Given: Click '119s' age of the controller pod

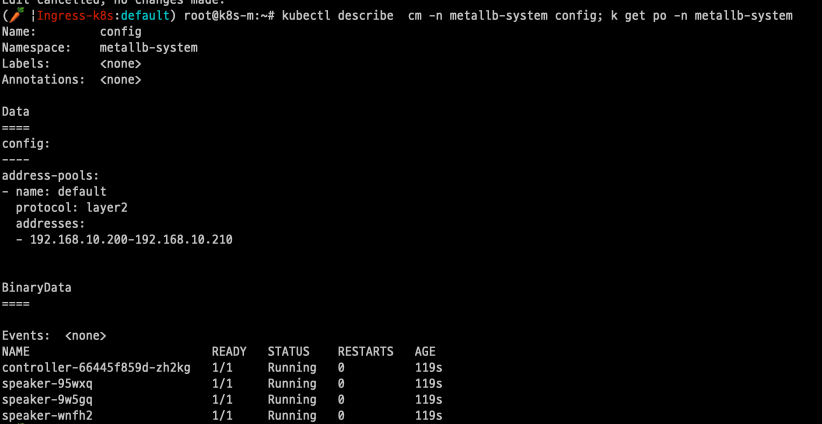Looking at the screenshot, I should pos(428,368).
